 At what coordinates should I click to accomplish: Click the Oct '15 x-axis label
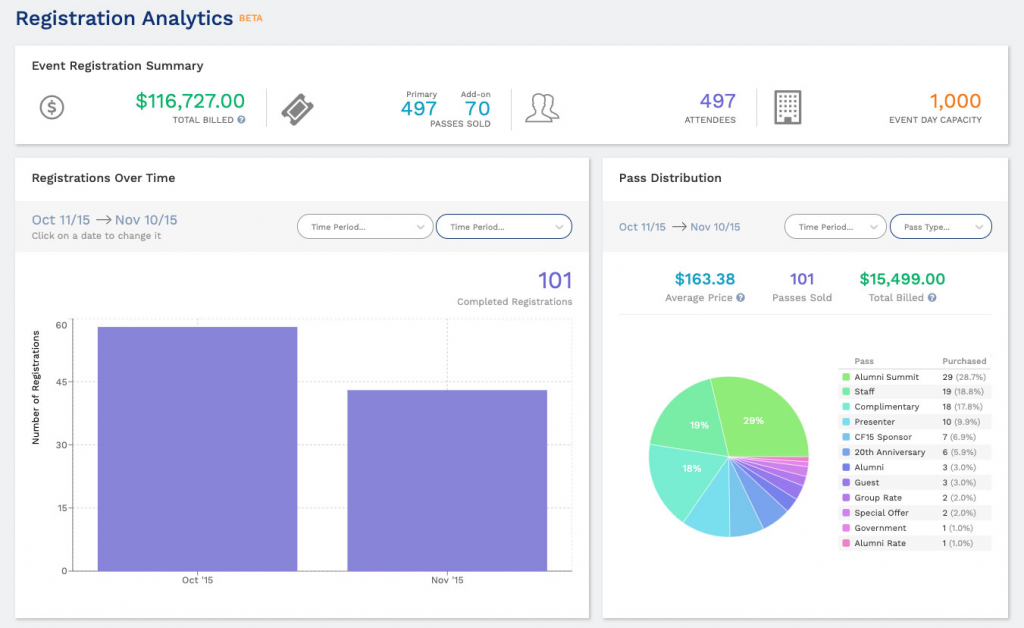coord(197,580)
